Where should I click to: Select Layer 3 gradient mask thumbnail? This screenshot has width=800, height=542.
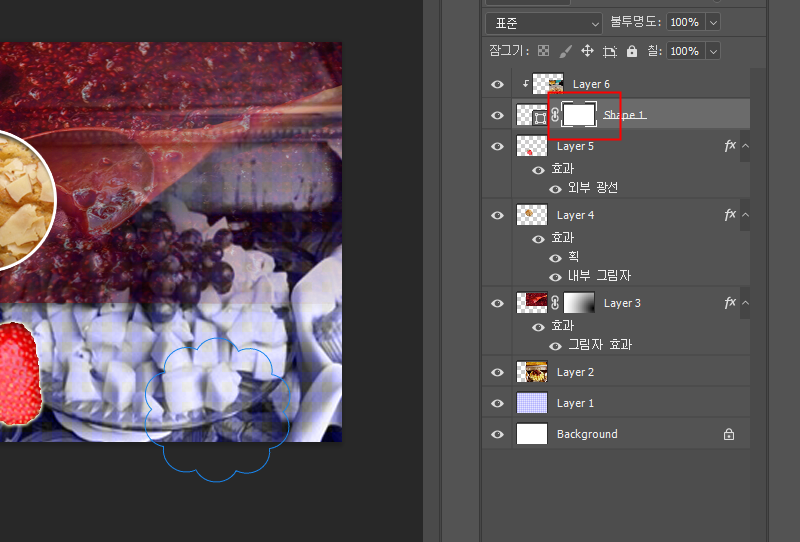tap(579, 303)
